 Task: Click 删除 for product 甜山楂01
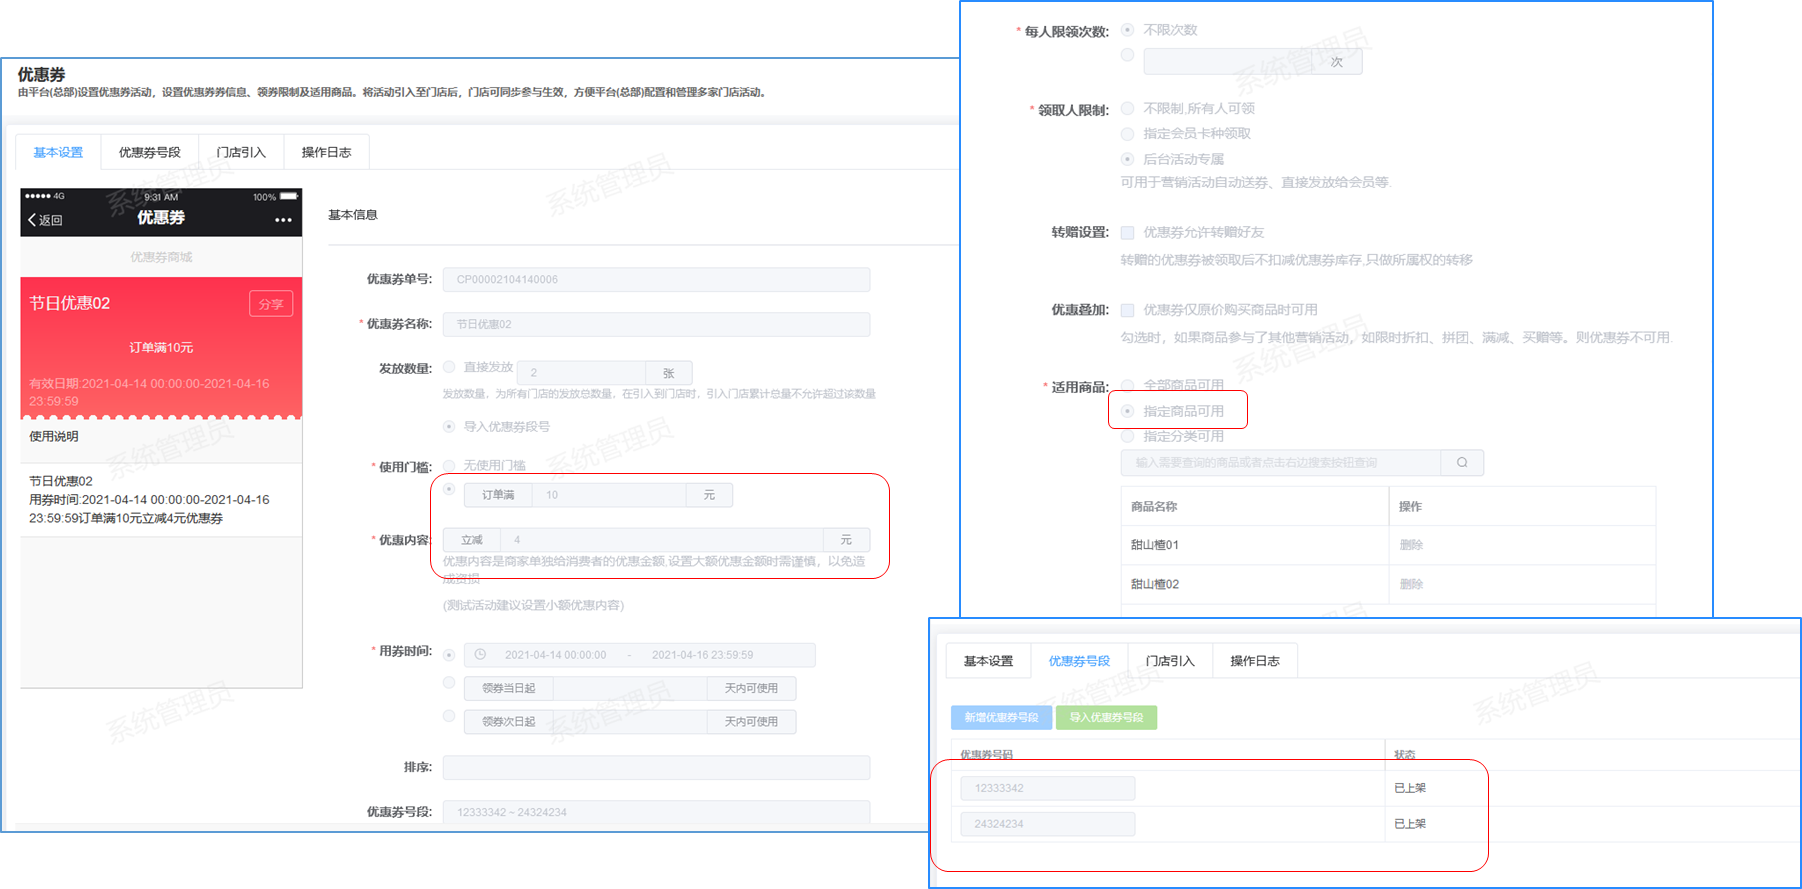click(1411, 545)
